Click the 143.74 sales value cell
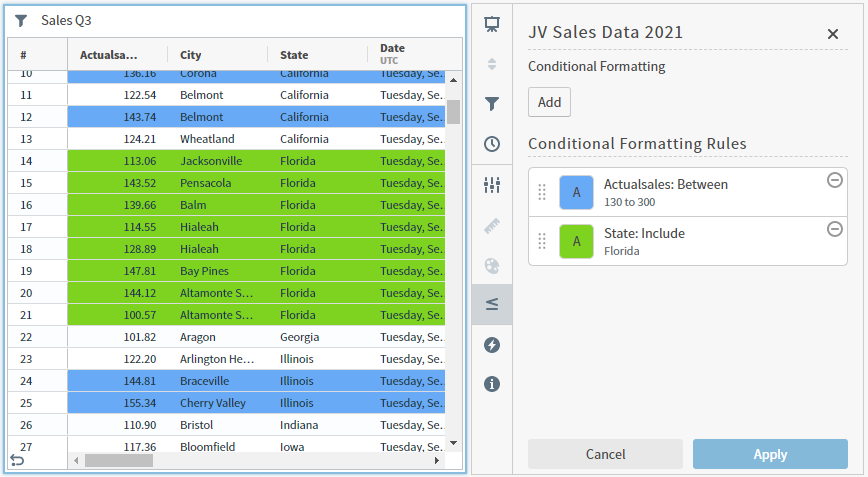Screen dimensions: 868x477 (x=117, y=117)
